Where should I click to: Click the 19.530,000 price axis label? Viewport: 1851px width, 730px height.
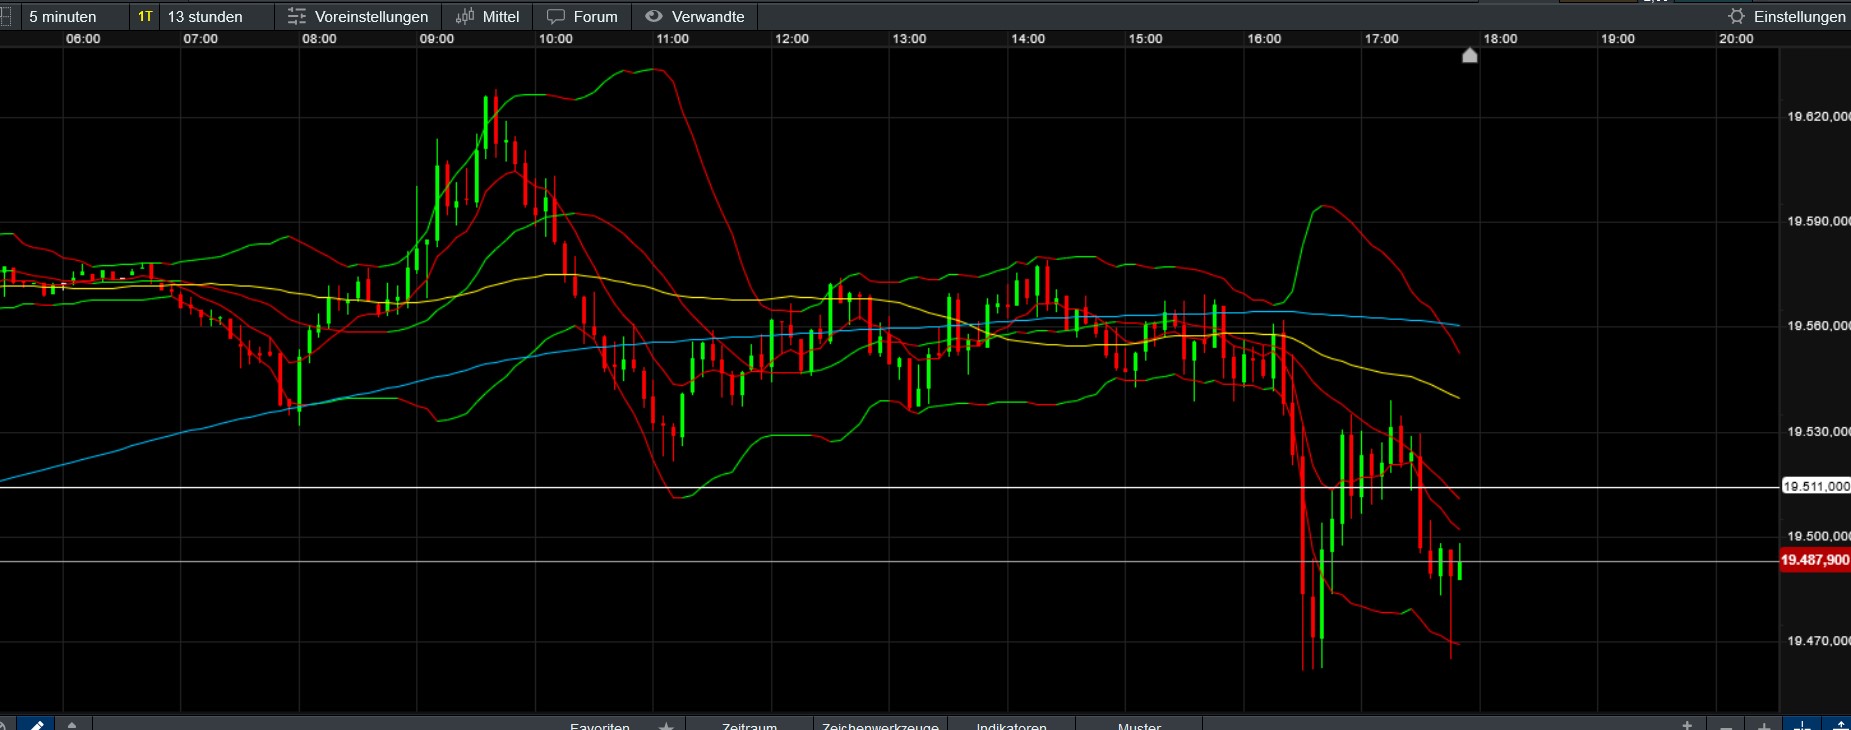[x=1818, y=431]
